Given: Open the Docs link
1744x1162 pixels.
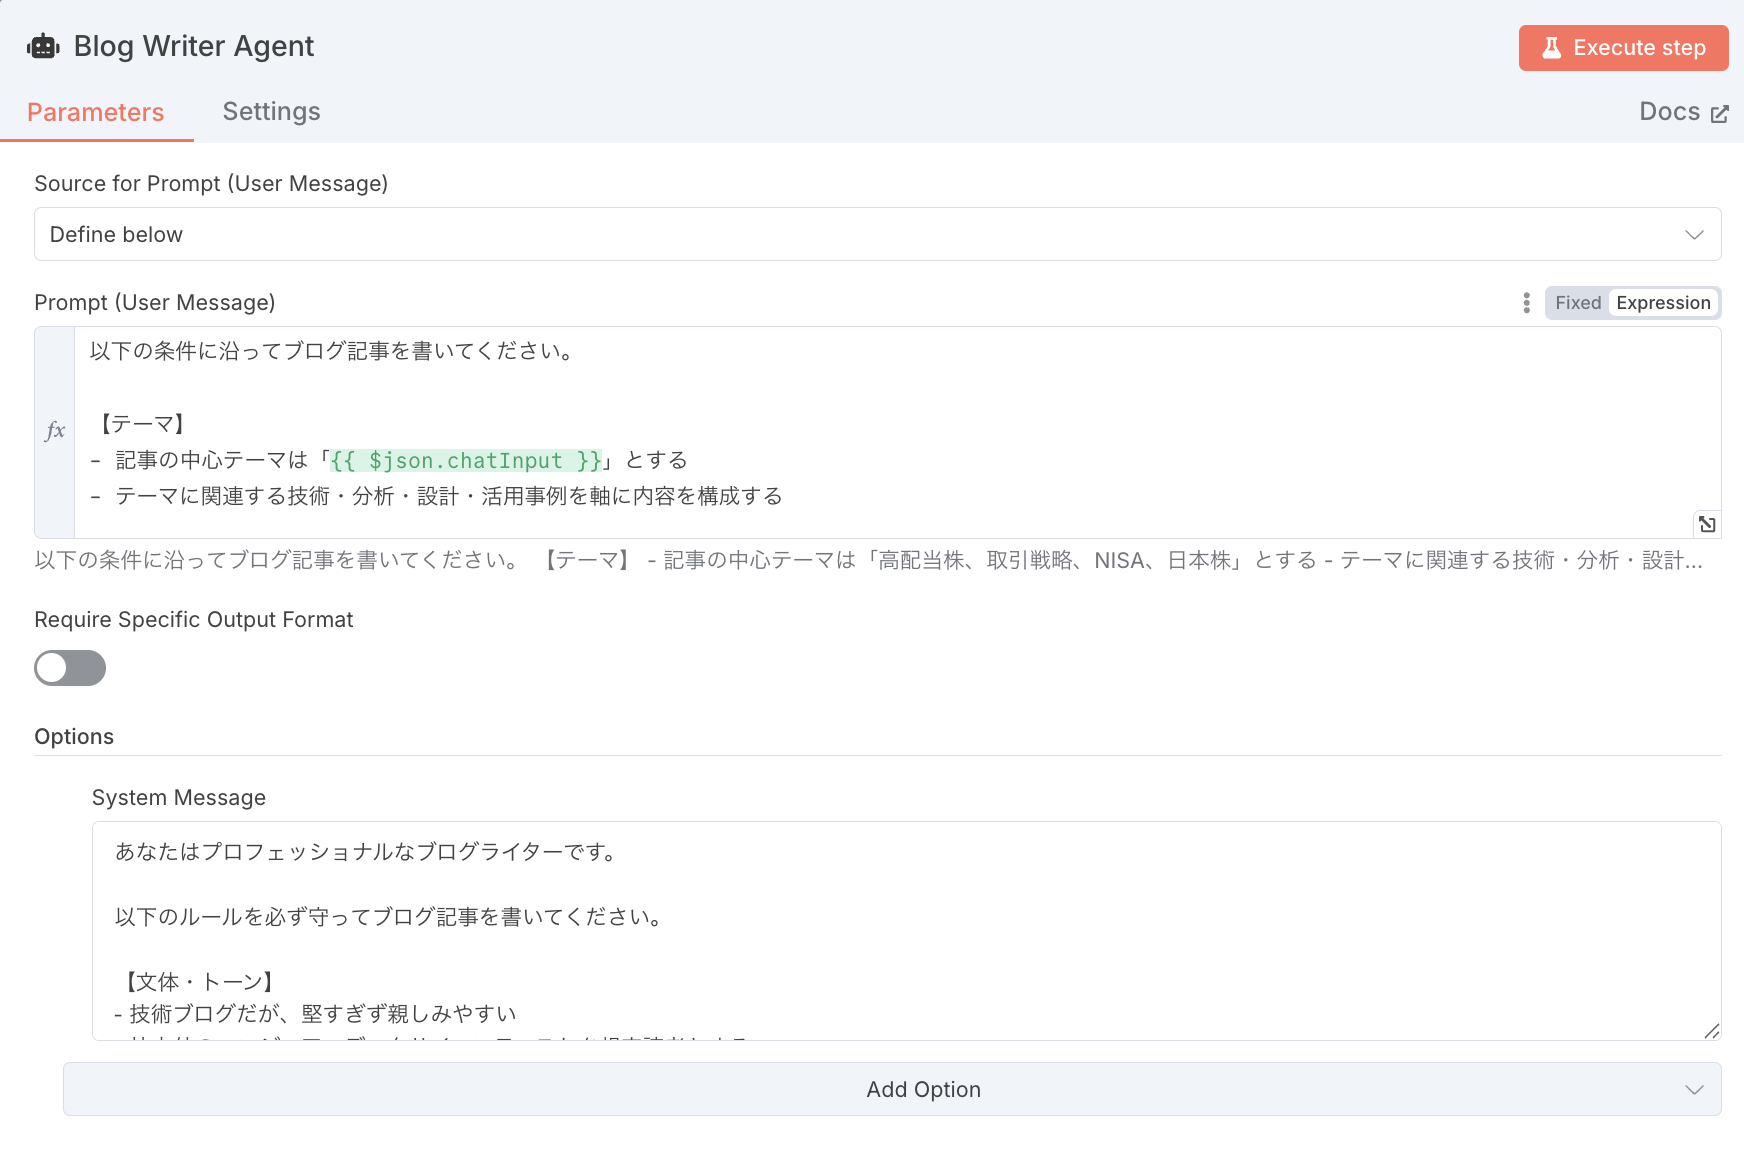Looking at the screenshot, I should click(1669, 112).
